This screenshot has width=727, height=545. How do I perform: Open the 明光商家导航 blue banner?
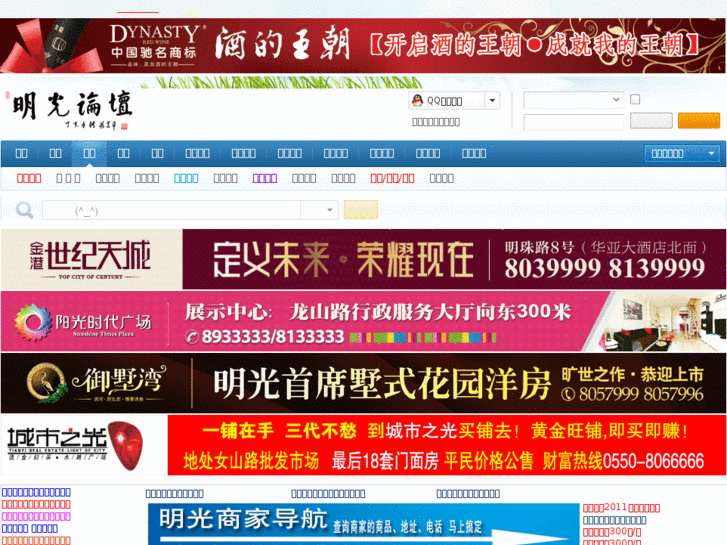pos(363,524)
